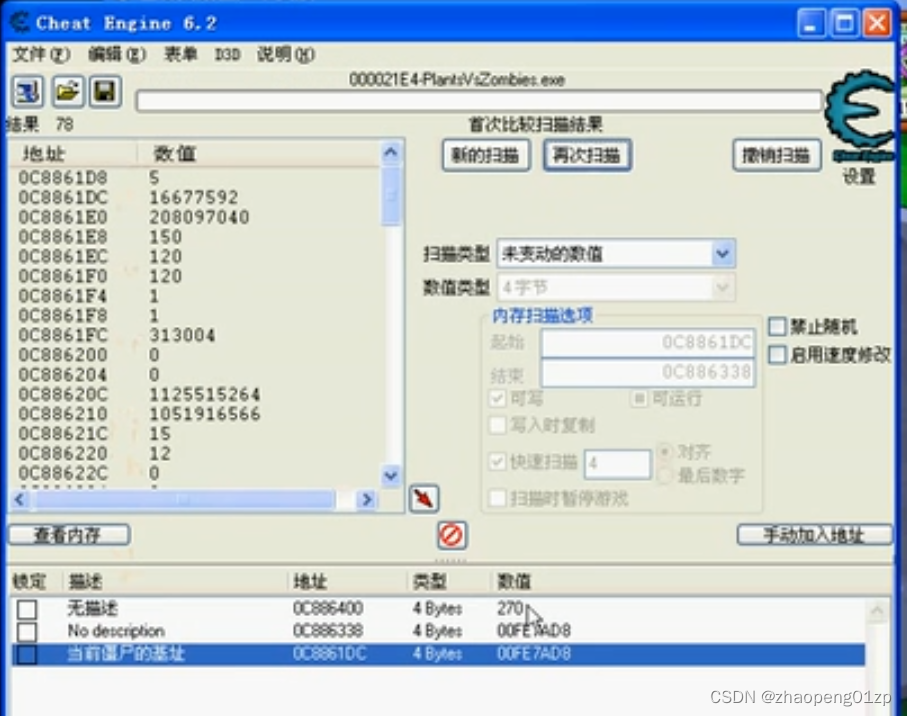Click the 描述 column header
Viewport: 907px width, 716px height.
(175, 581)
